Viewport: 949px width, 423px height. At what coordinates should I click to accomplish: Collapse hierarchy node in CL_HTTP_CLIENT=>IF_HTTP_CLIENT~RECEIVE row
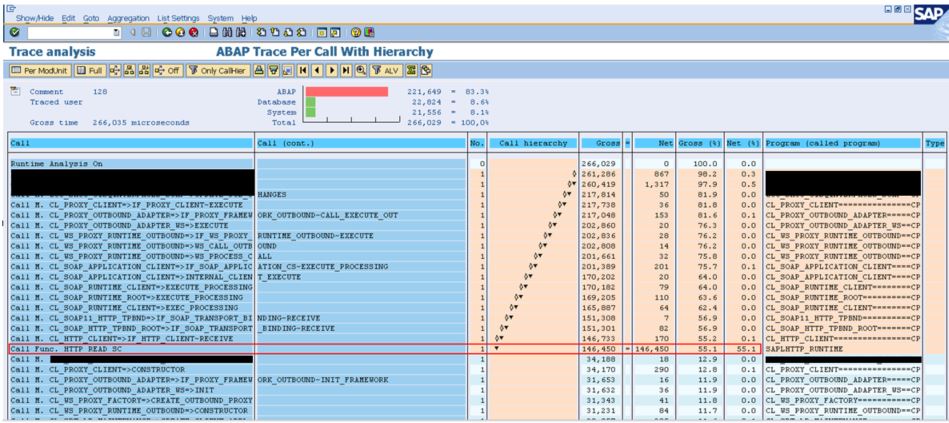point(499,338)
